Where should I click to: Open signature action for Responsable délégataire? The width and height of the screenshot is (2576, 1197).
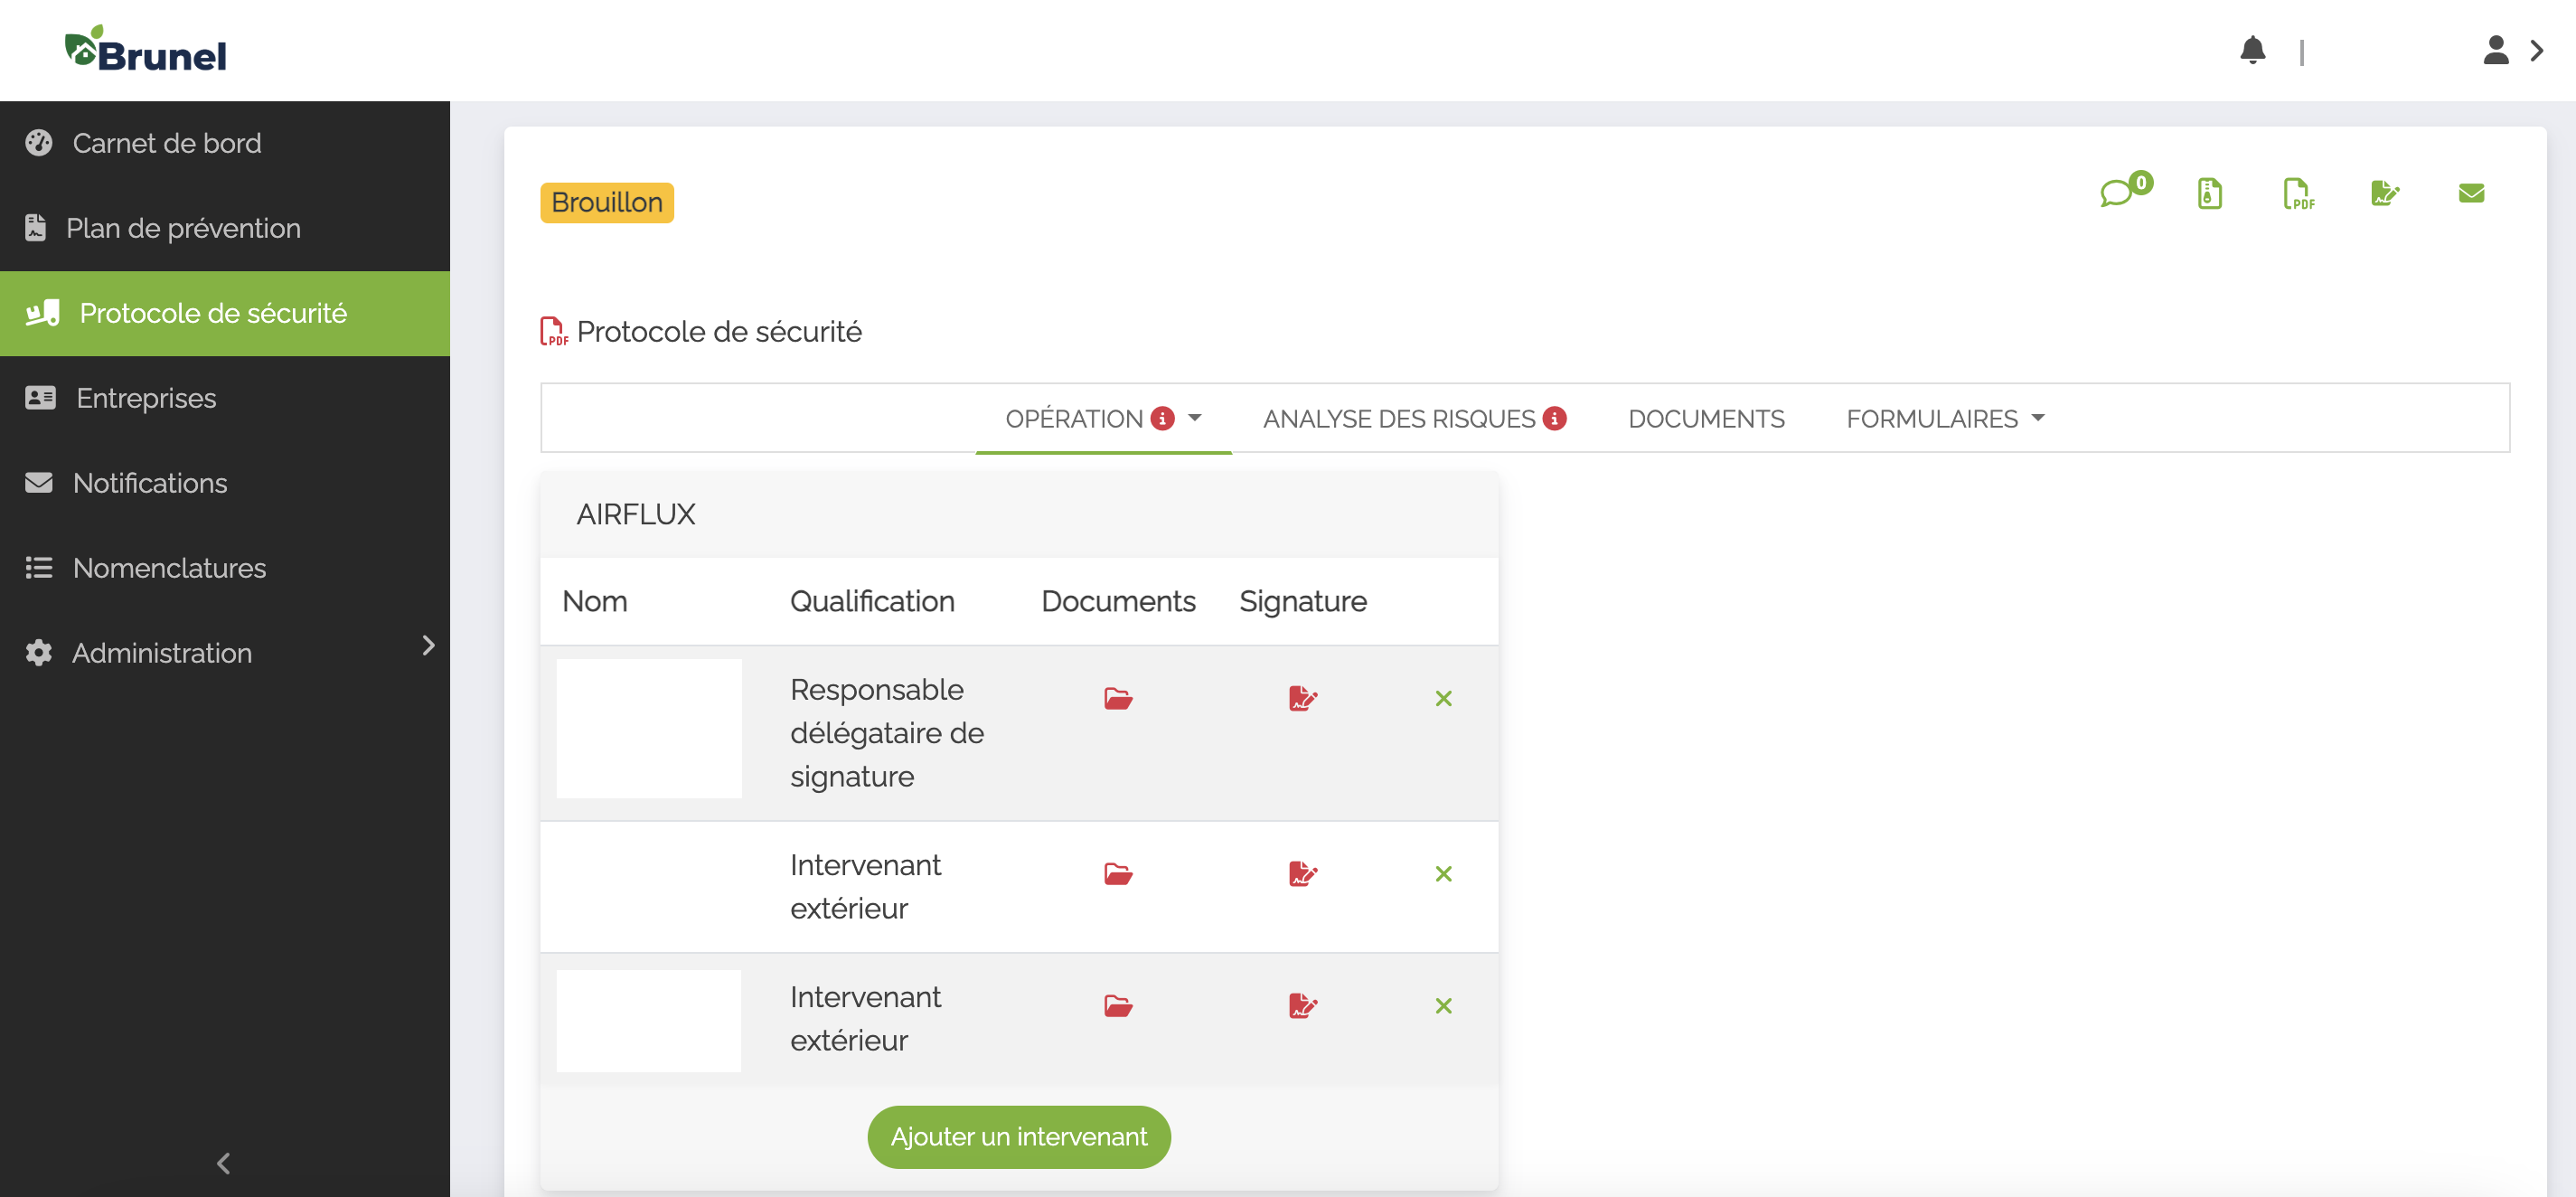(x=1303, y=698)
